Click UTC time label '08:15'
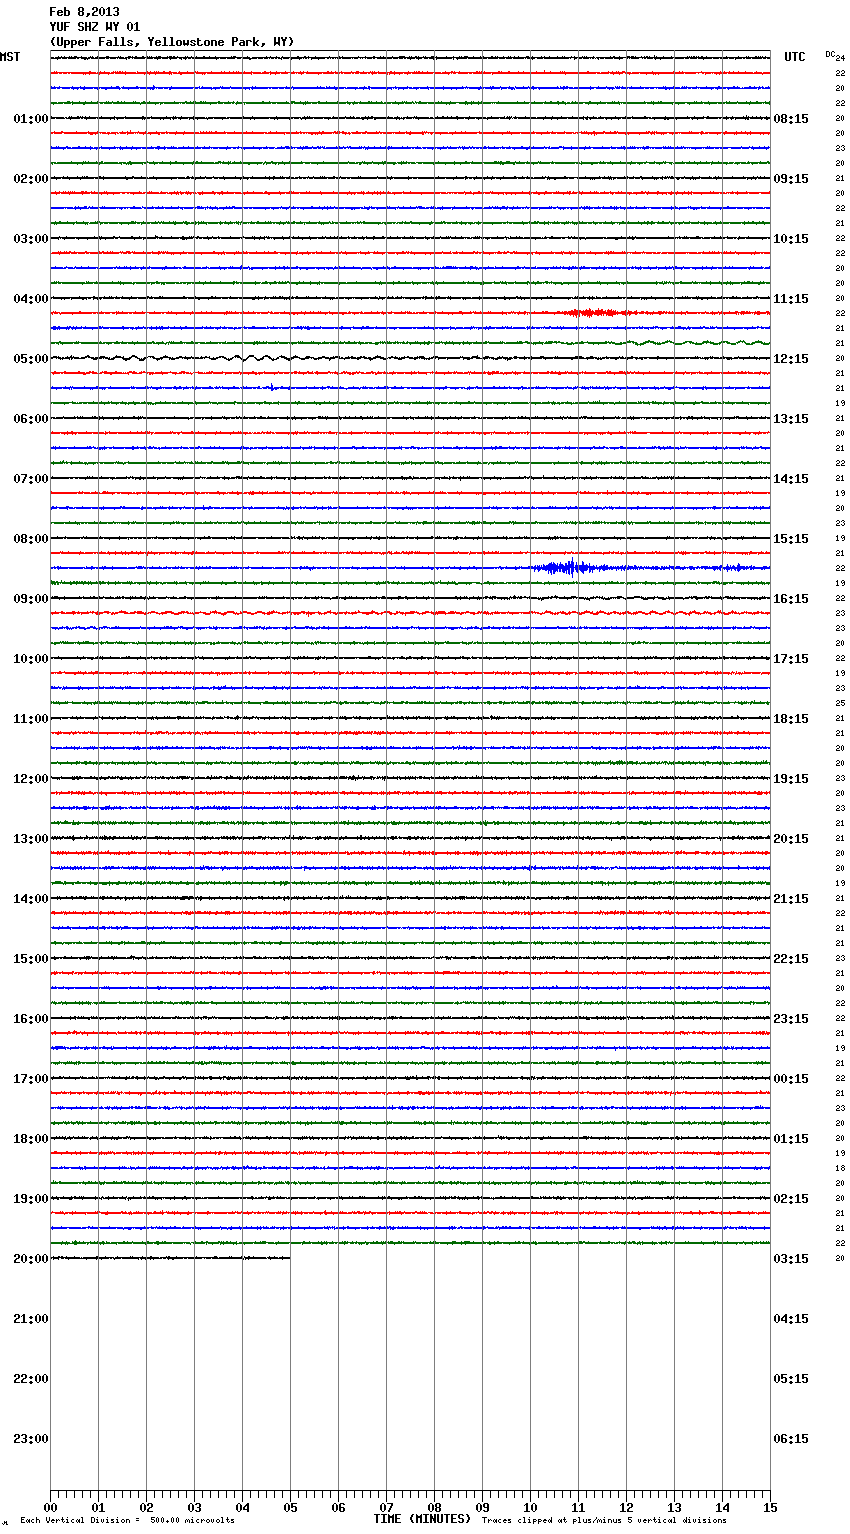 point(791,119)
